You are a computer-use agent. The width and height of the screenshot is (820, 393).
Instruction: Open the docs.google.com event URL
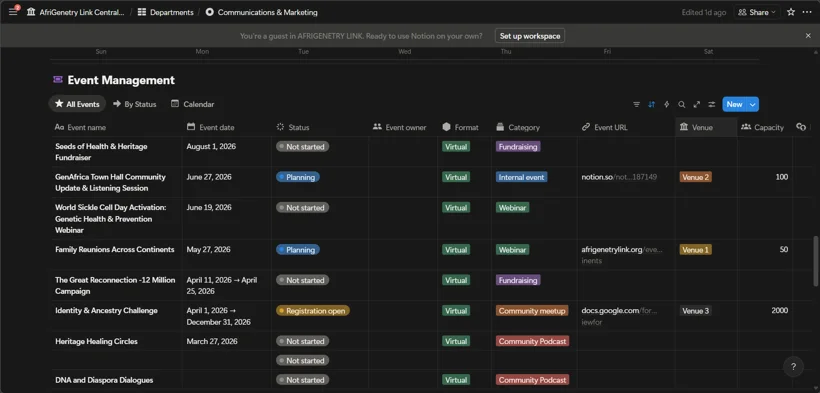pos(619,316)
